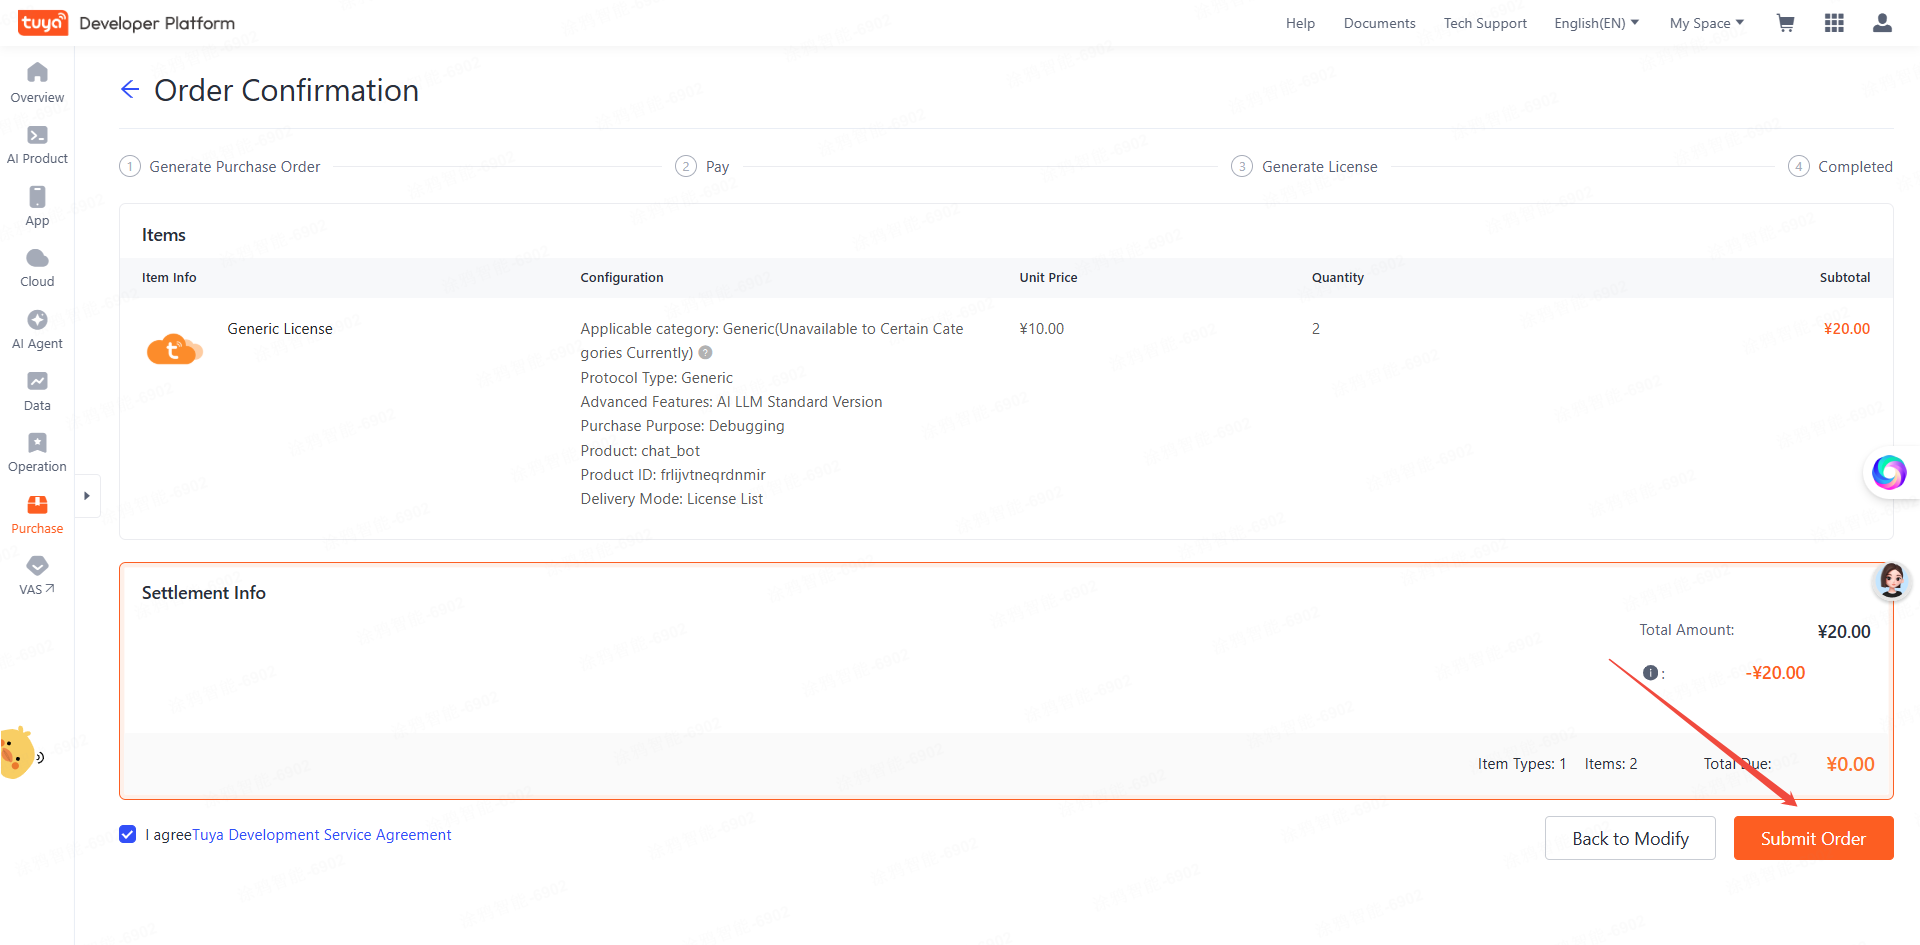This screenshot has height=945, width=1920.
Task: Click the Generic License item name
Action: (280, 329)
